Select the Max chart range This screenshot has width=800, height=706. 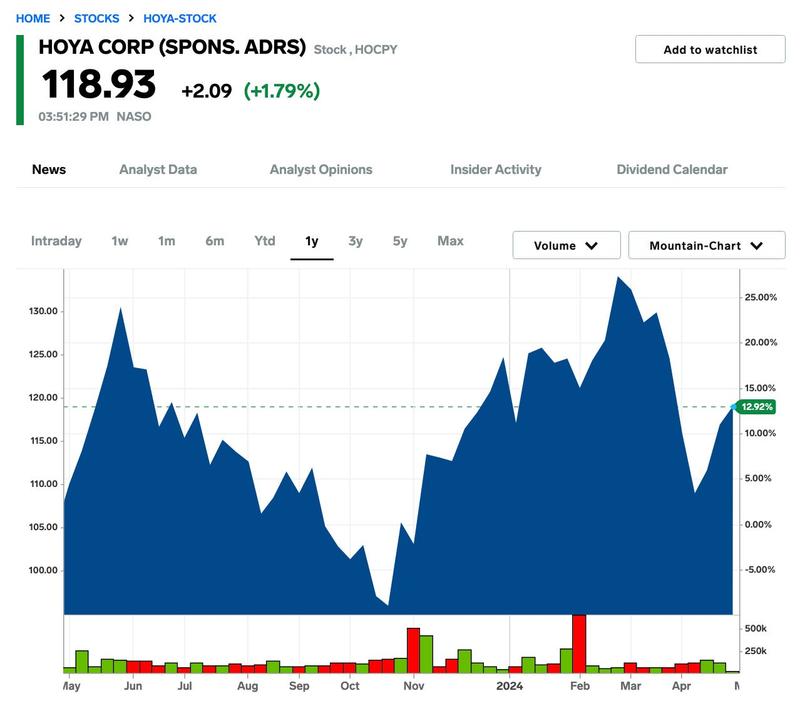[x=451, y=241]
